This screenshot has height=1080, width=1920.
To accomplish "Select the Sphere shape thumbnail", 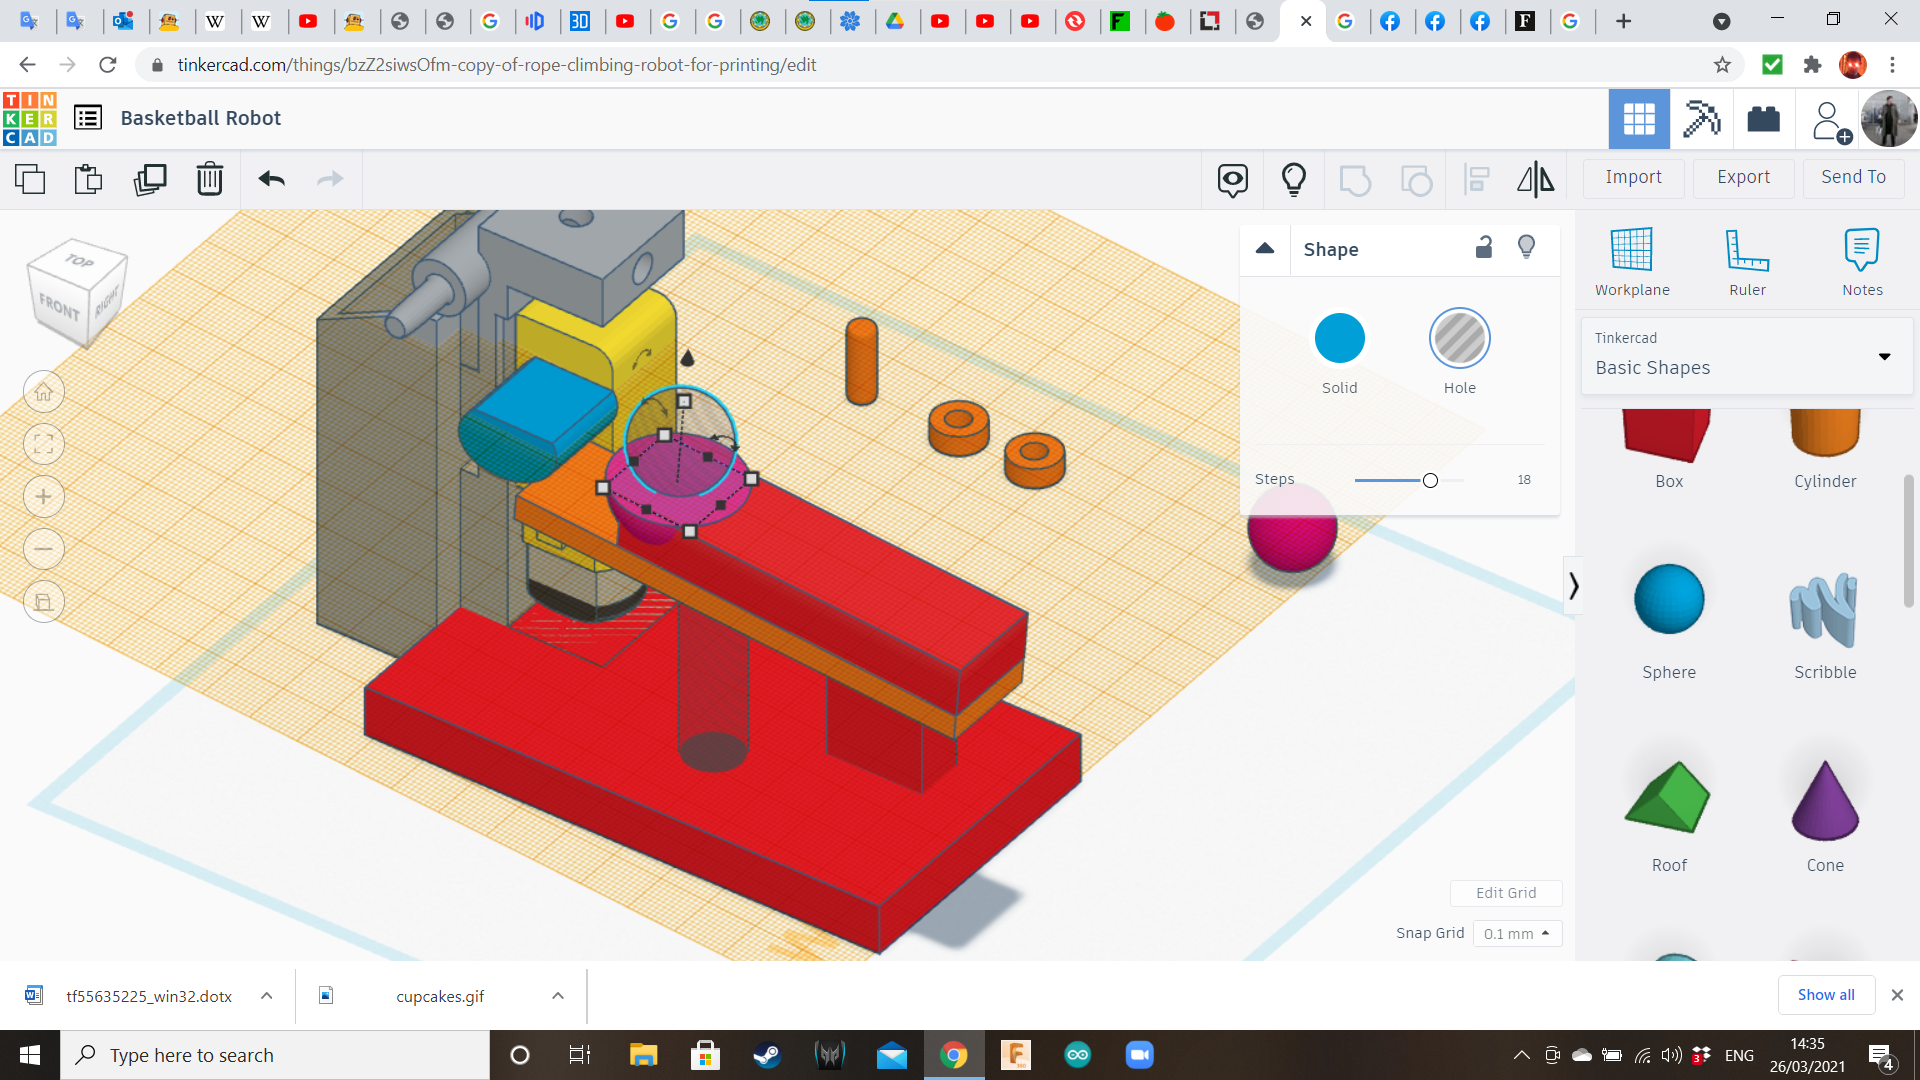I will (x=1668, y=599).
